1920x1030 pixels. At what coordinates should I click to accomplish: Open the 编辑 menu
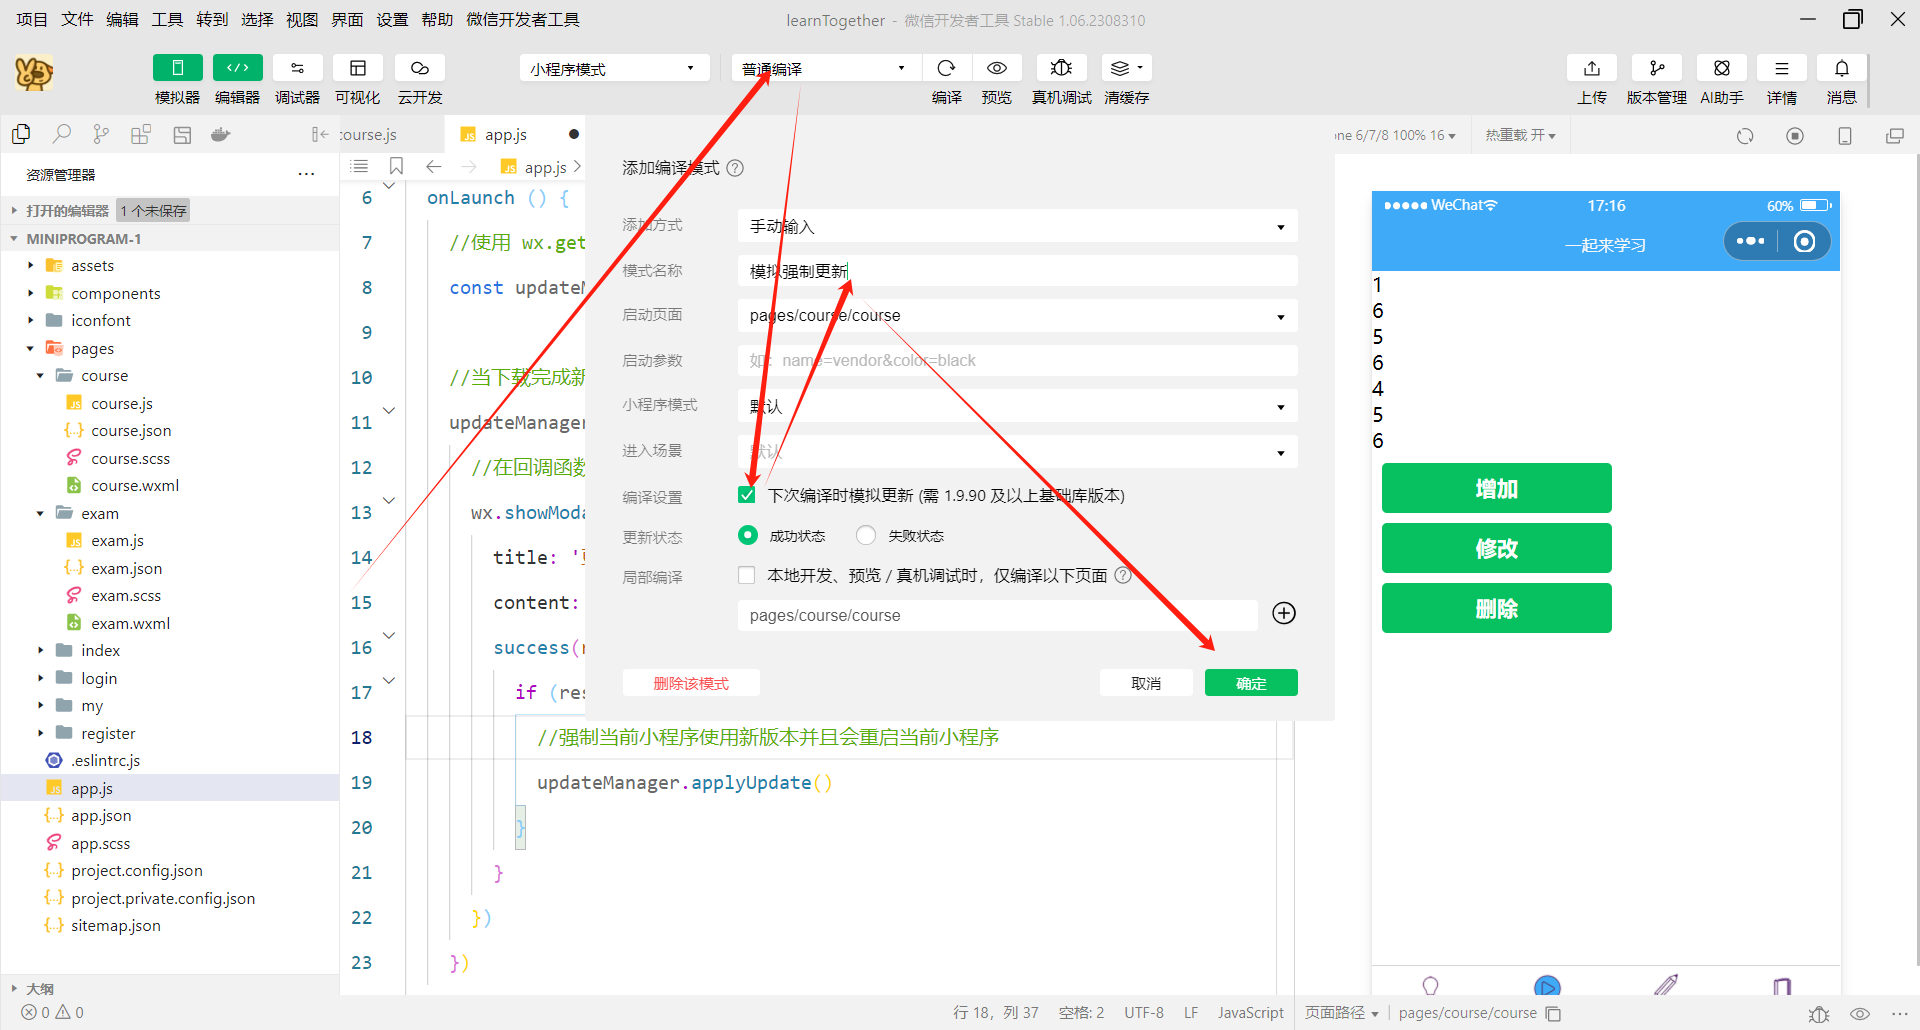point(122,19)
